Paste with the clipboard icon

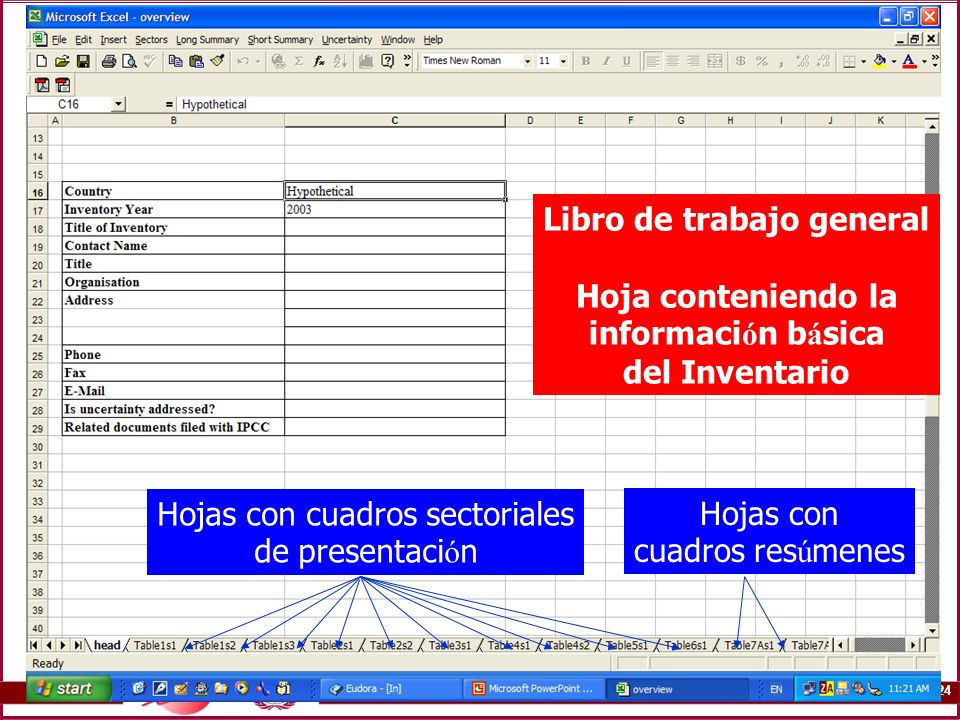click(197, 61)
